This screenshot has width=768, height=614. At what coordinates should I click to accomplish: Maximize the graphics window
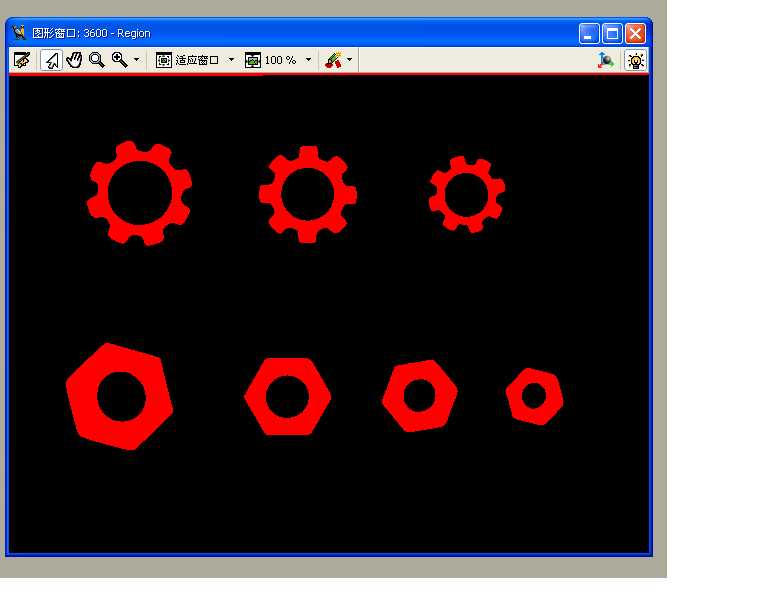click(x=612, y=34)
